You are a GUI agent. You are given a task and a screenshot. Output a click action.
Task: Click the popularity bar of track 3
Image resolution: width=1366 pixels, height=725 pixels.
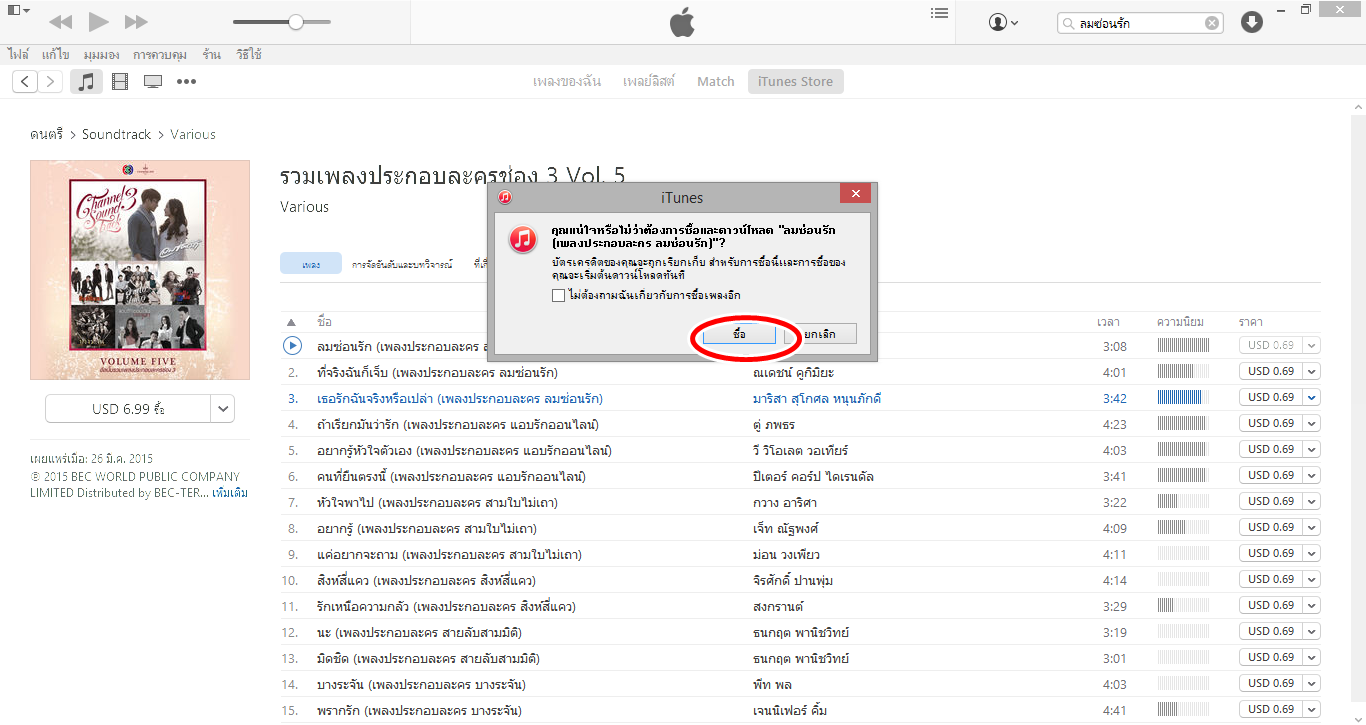pos(1182,397)
